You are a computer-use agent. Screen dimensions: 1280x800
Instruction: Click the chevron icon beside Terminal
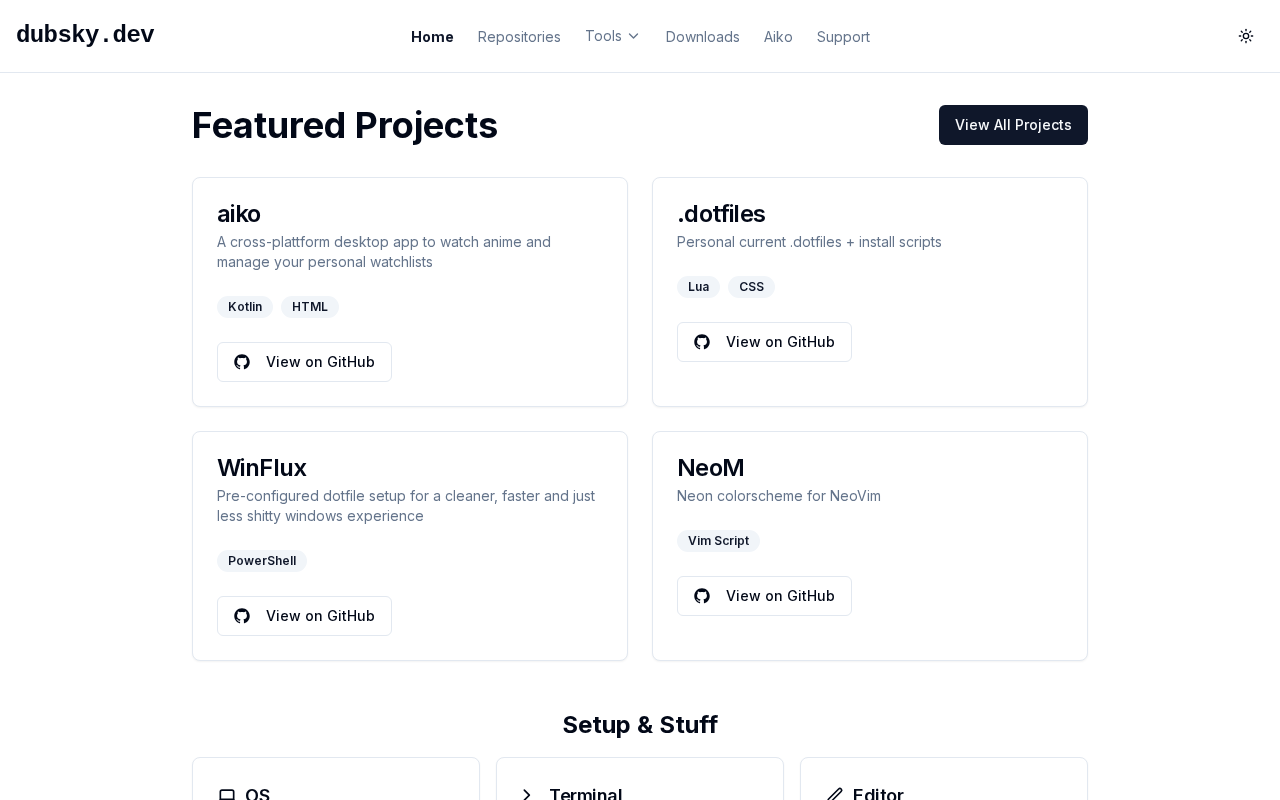[527, 795]
